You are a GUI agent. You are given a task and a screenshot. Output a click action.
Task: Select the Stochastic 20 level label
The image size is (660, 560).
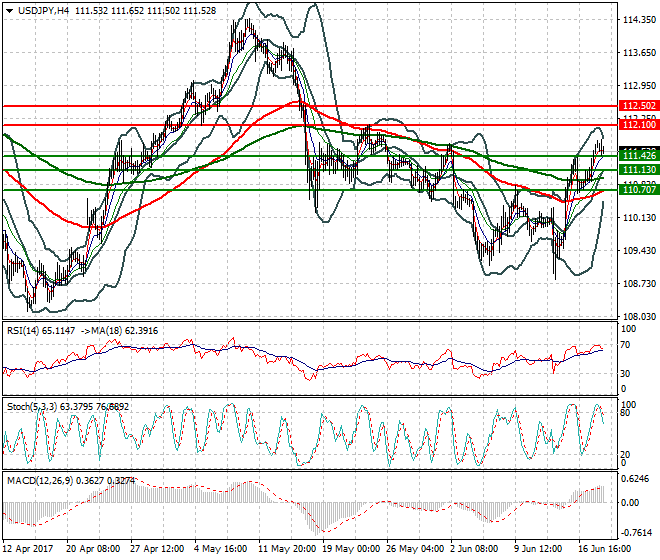(x=625, y=455)
